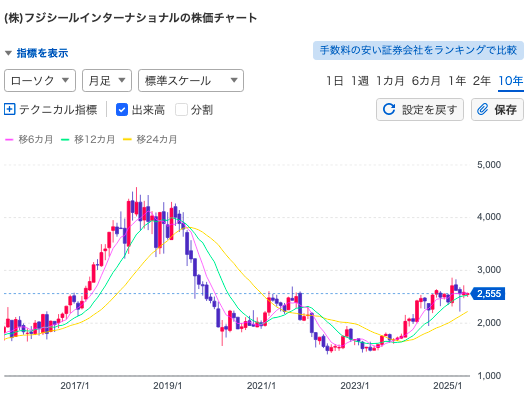This screenshot has height=400, width=531.
Task: Click the 5,000 price axis label
Action: (x=489, y=165)
